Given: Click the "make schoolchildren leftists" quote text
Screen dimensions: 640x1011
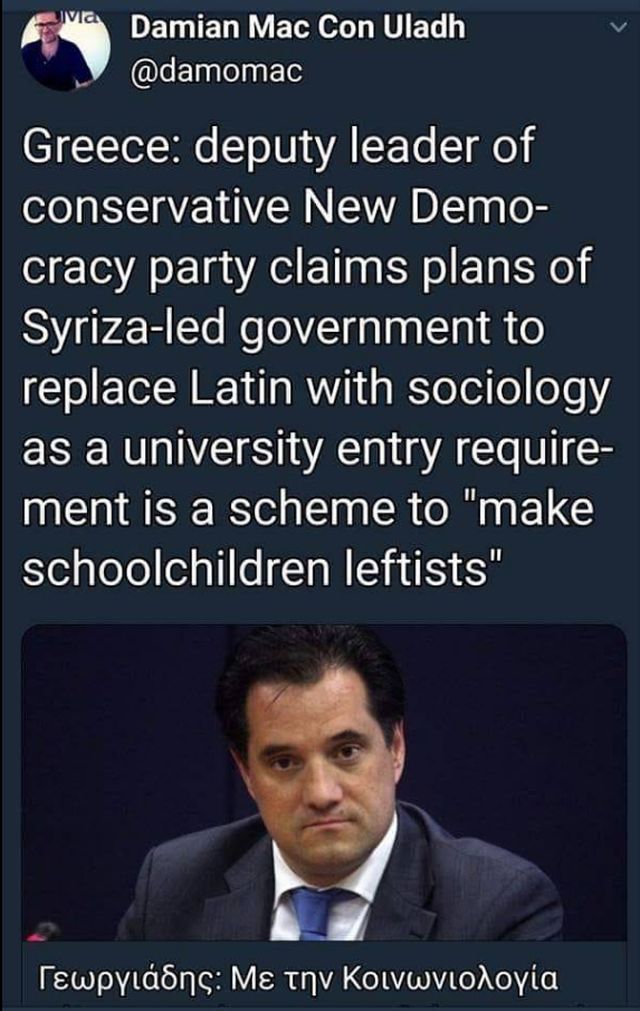Looking at the screenshot, I should 308,538.
